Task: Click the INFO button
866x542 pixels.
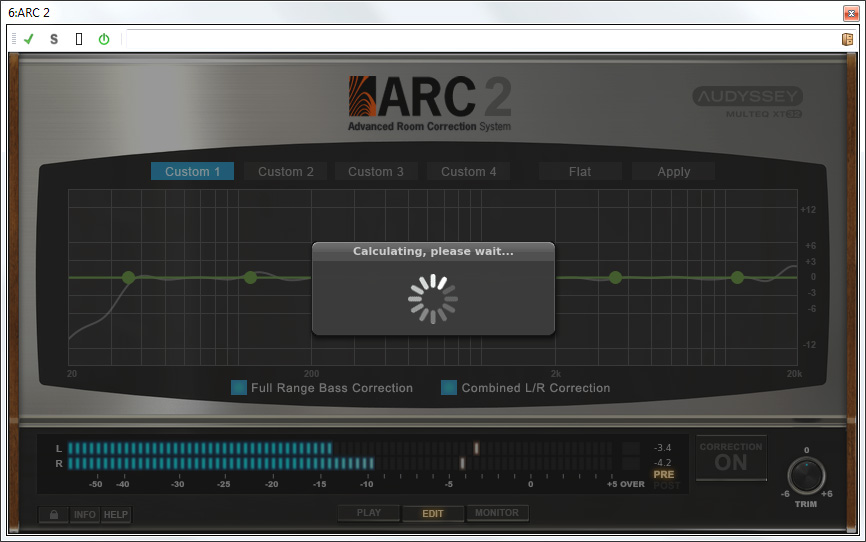Action: (85, 515)
